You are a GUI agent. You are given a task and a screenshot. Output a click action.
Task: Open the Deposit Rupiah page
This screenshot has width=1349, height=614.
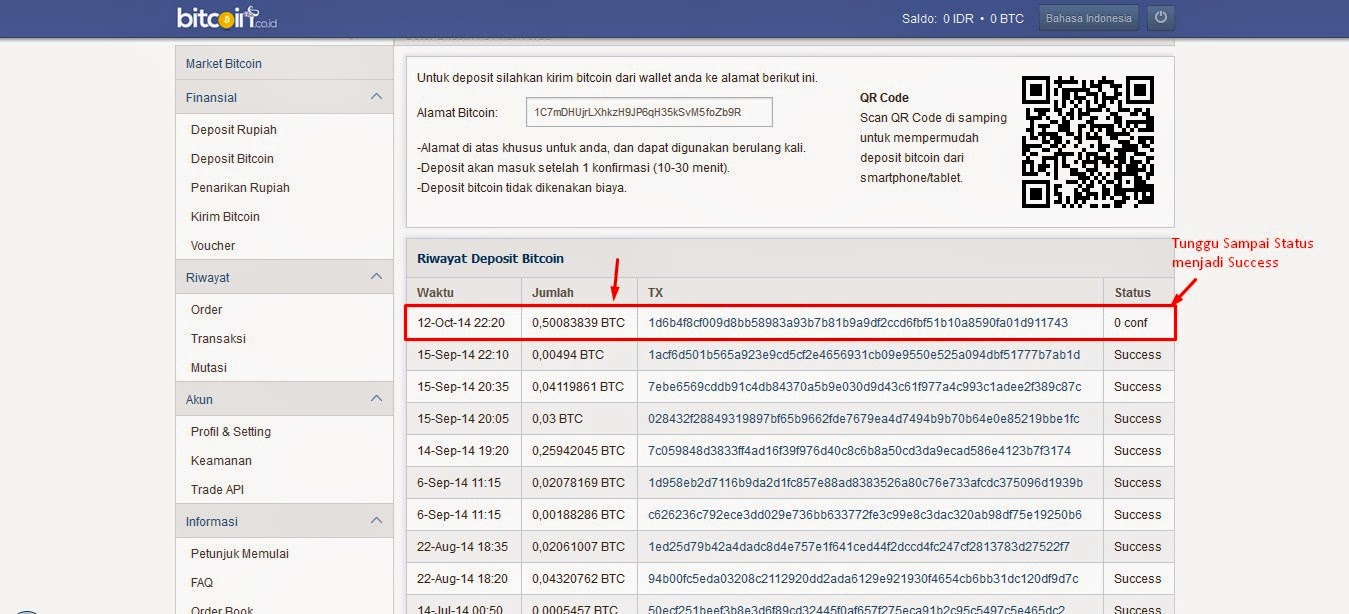234,130
